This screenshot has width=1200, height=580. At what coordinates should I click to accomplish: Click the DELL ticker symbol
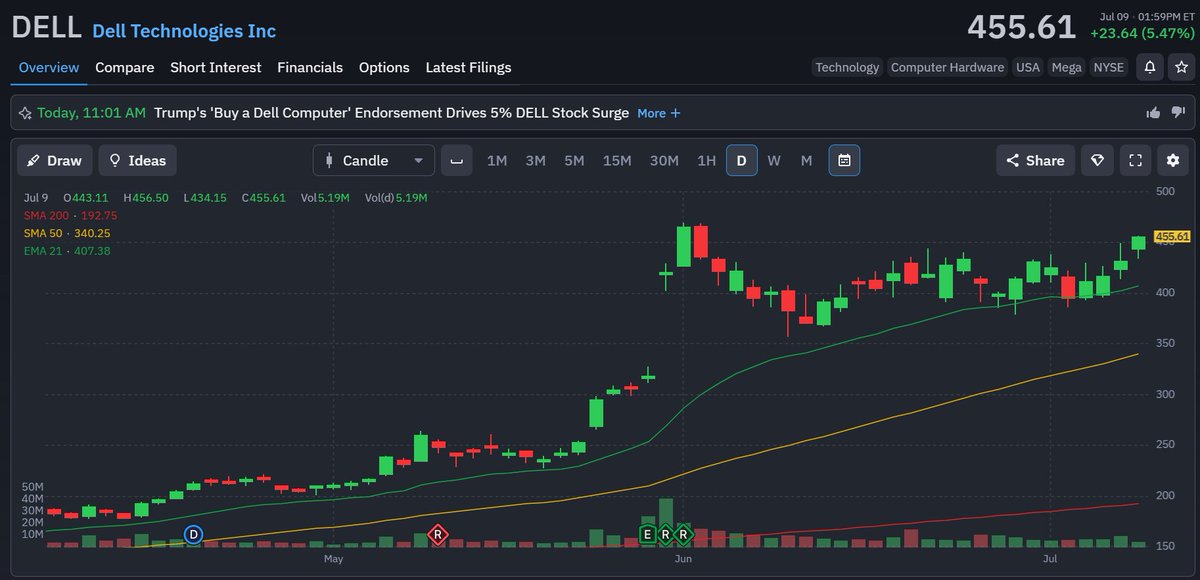(46, 27)
